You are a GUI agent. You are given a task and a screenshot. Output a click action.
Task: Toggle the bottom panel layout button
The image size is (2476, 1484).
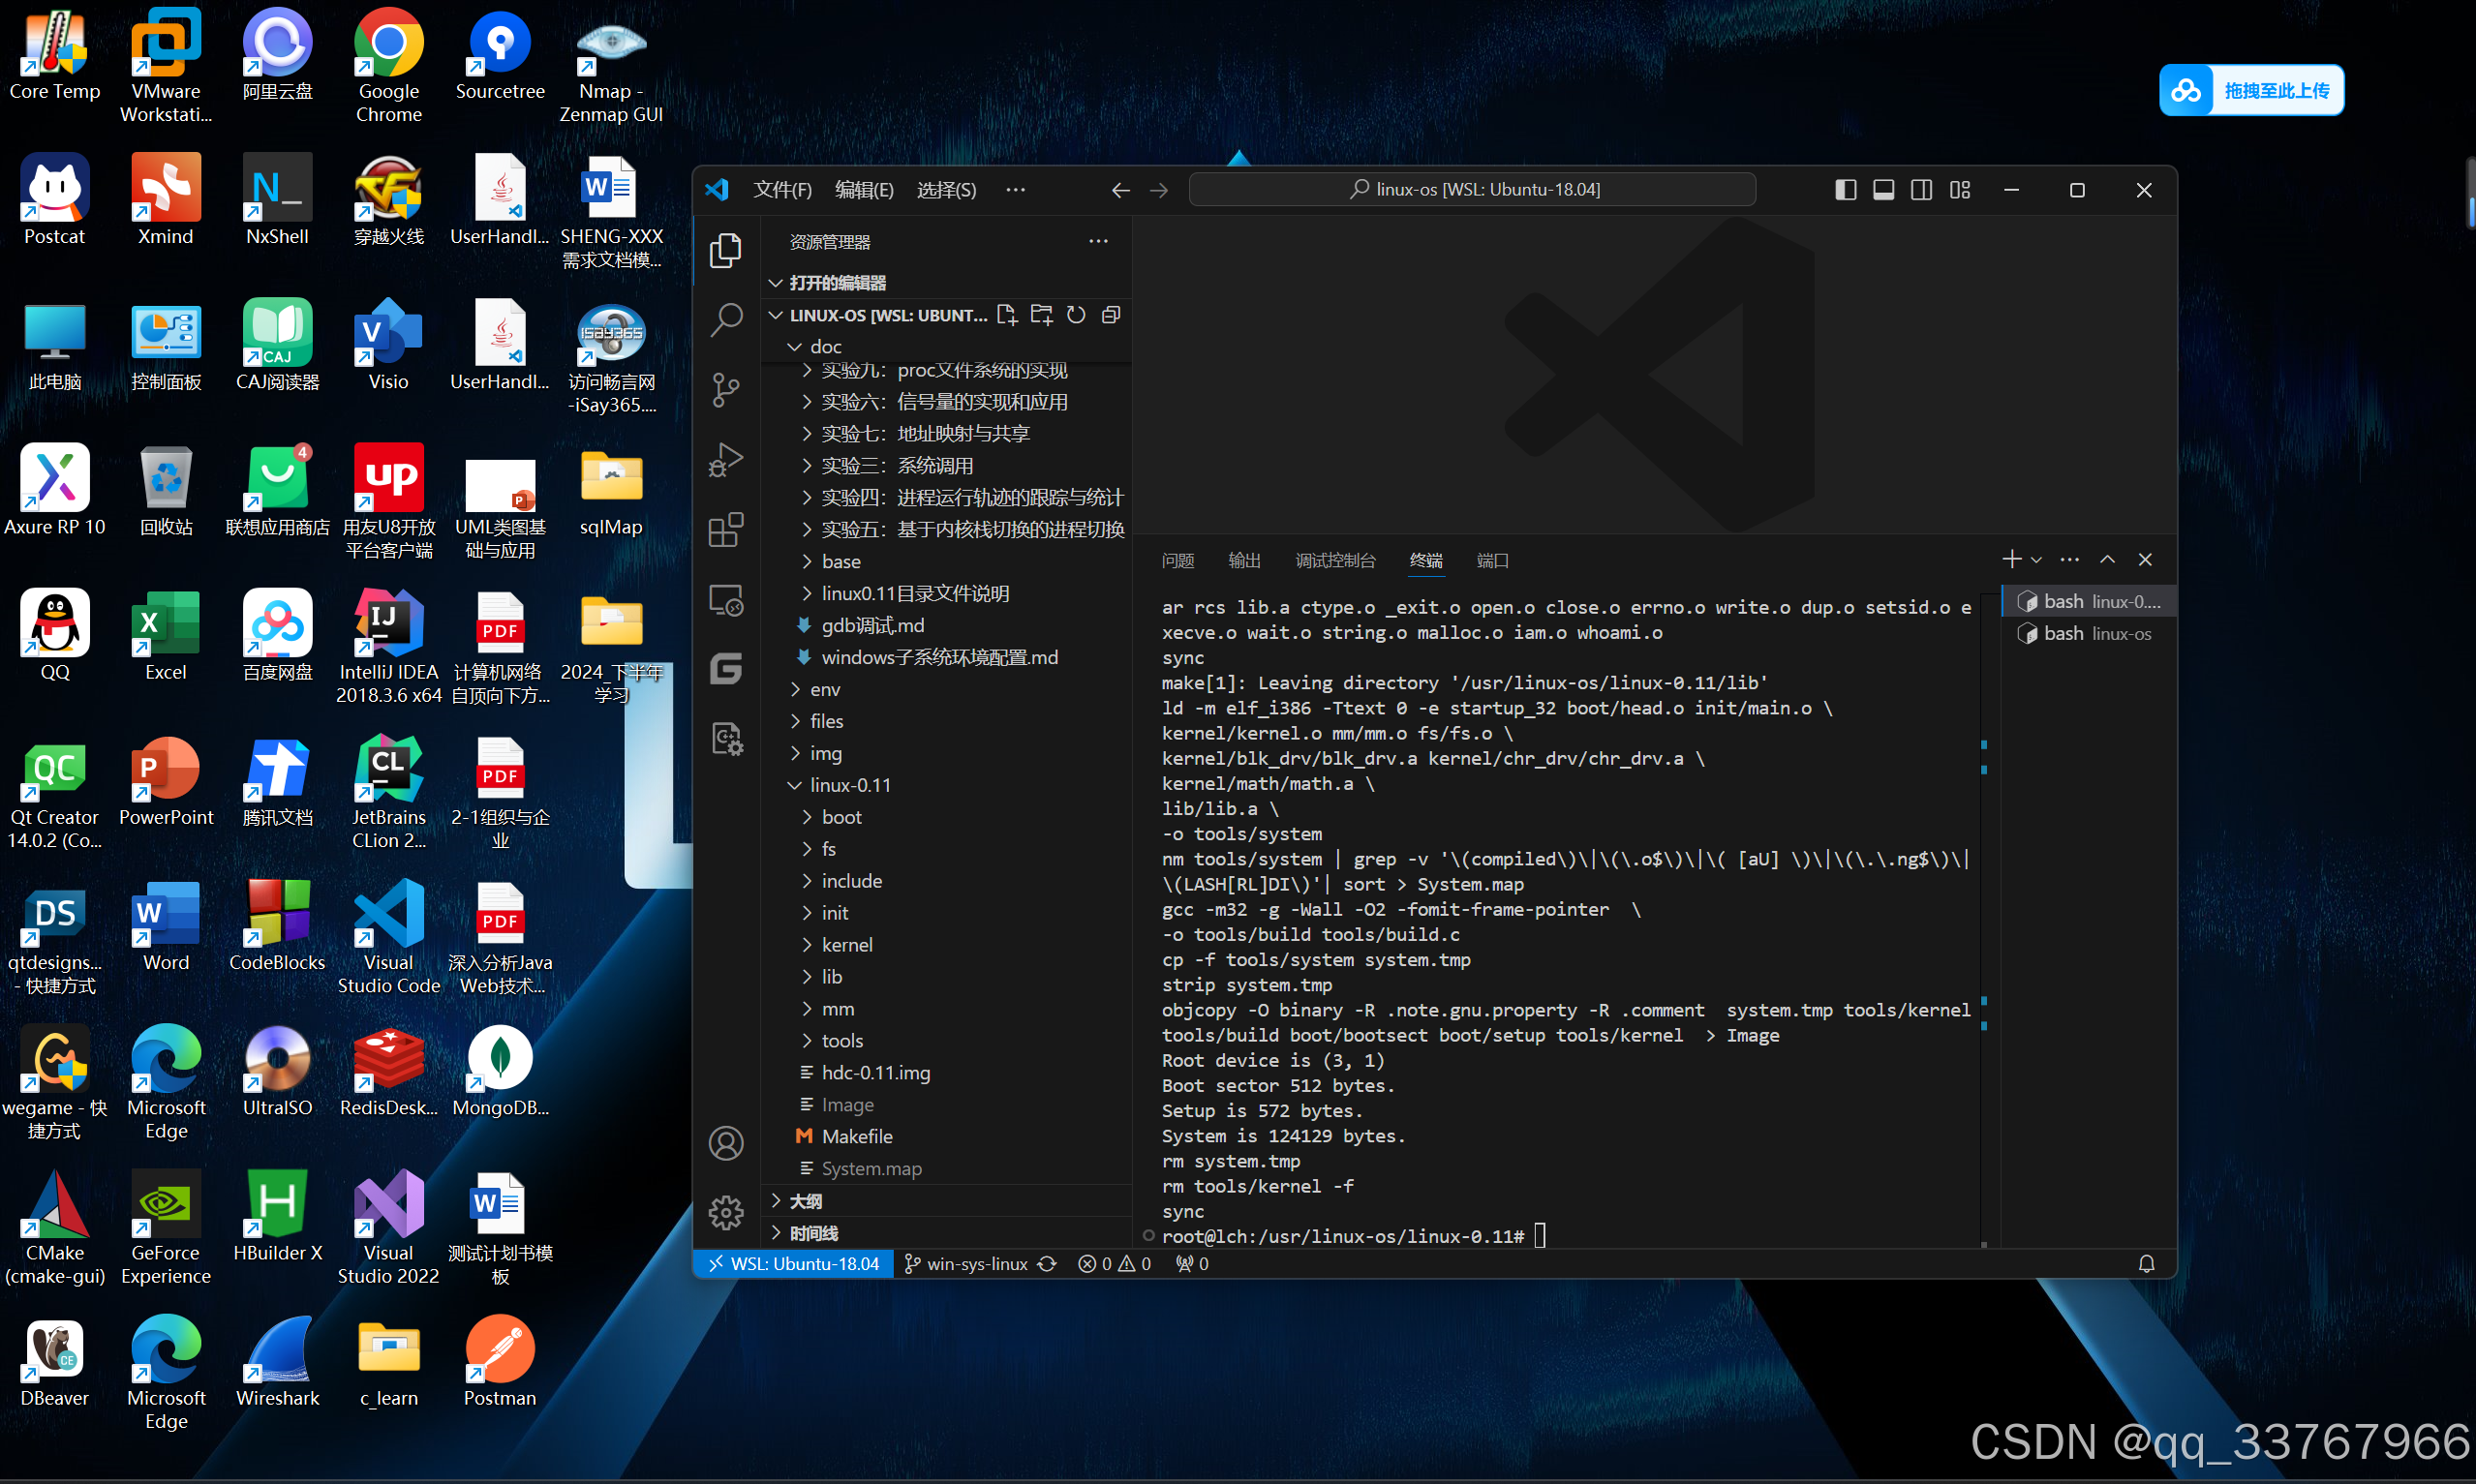point(1884,190)
